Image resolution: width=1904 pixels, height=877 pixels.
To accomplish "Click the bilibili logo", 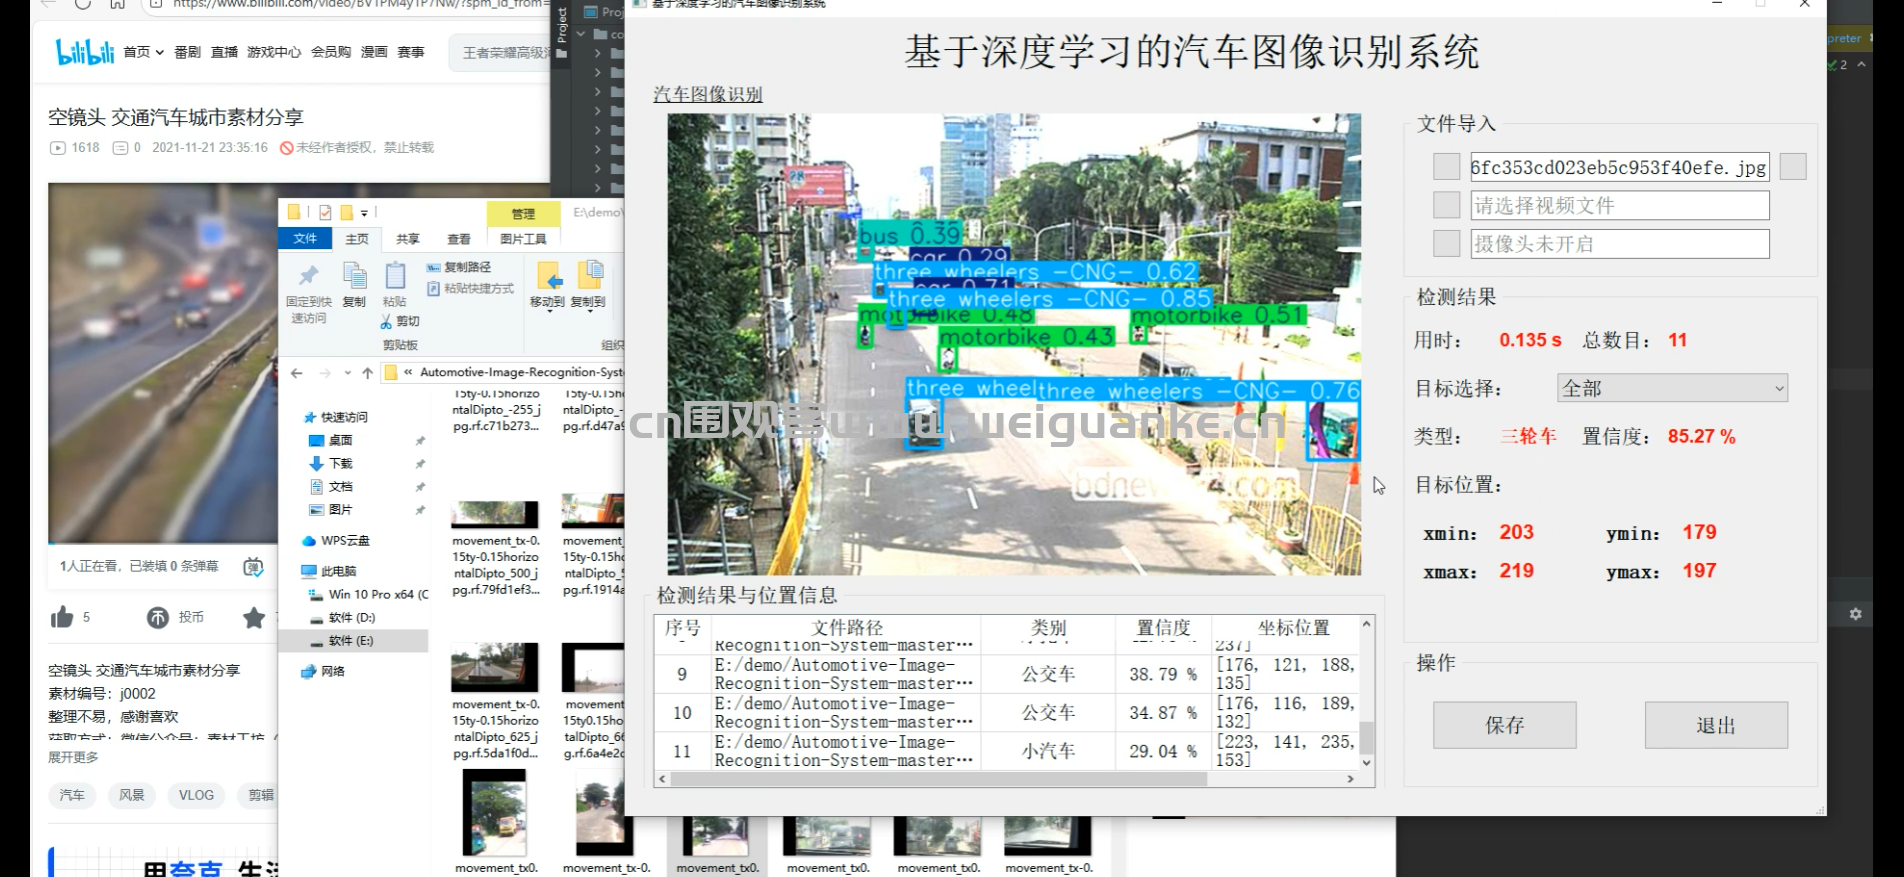I will (85, 52).
